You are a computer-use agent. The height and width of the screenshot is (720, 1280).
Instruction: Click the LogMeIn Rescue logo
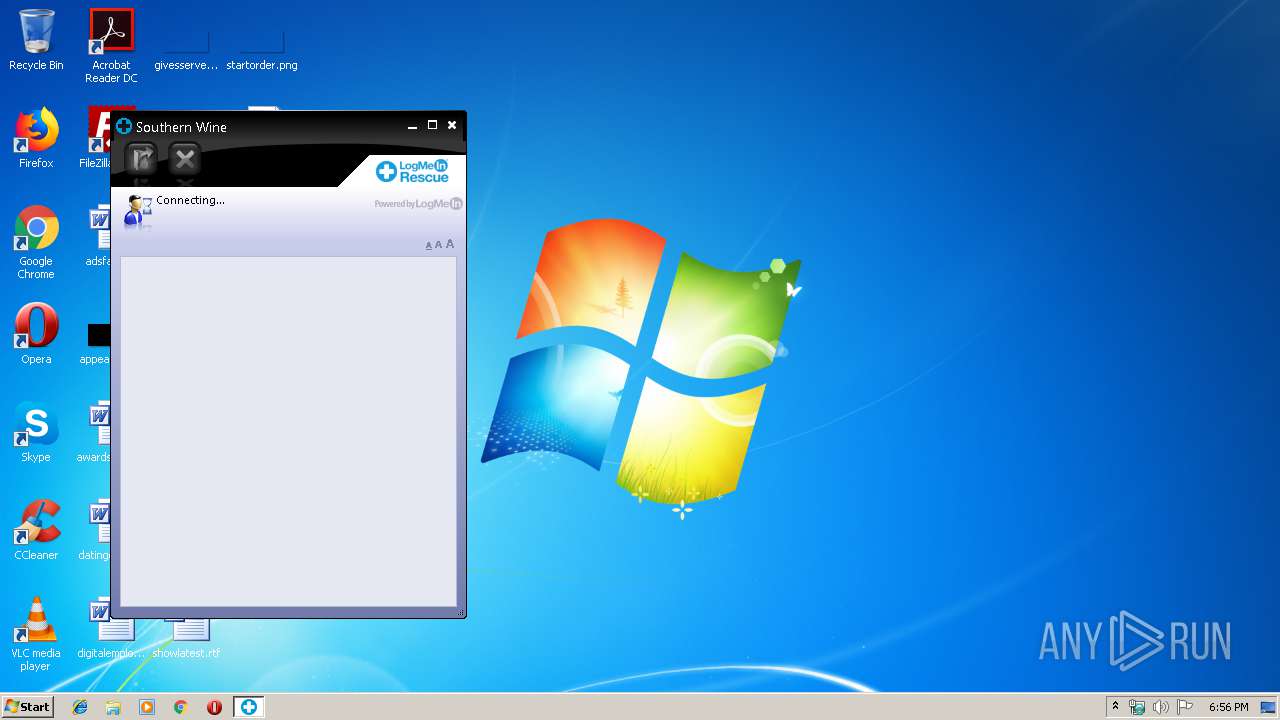tap(412, 171)
